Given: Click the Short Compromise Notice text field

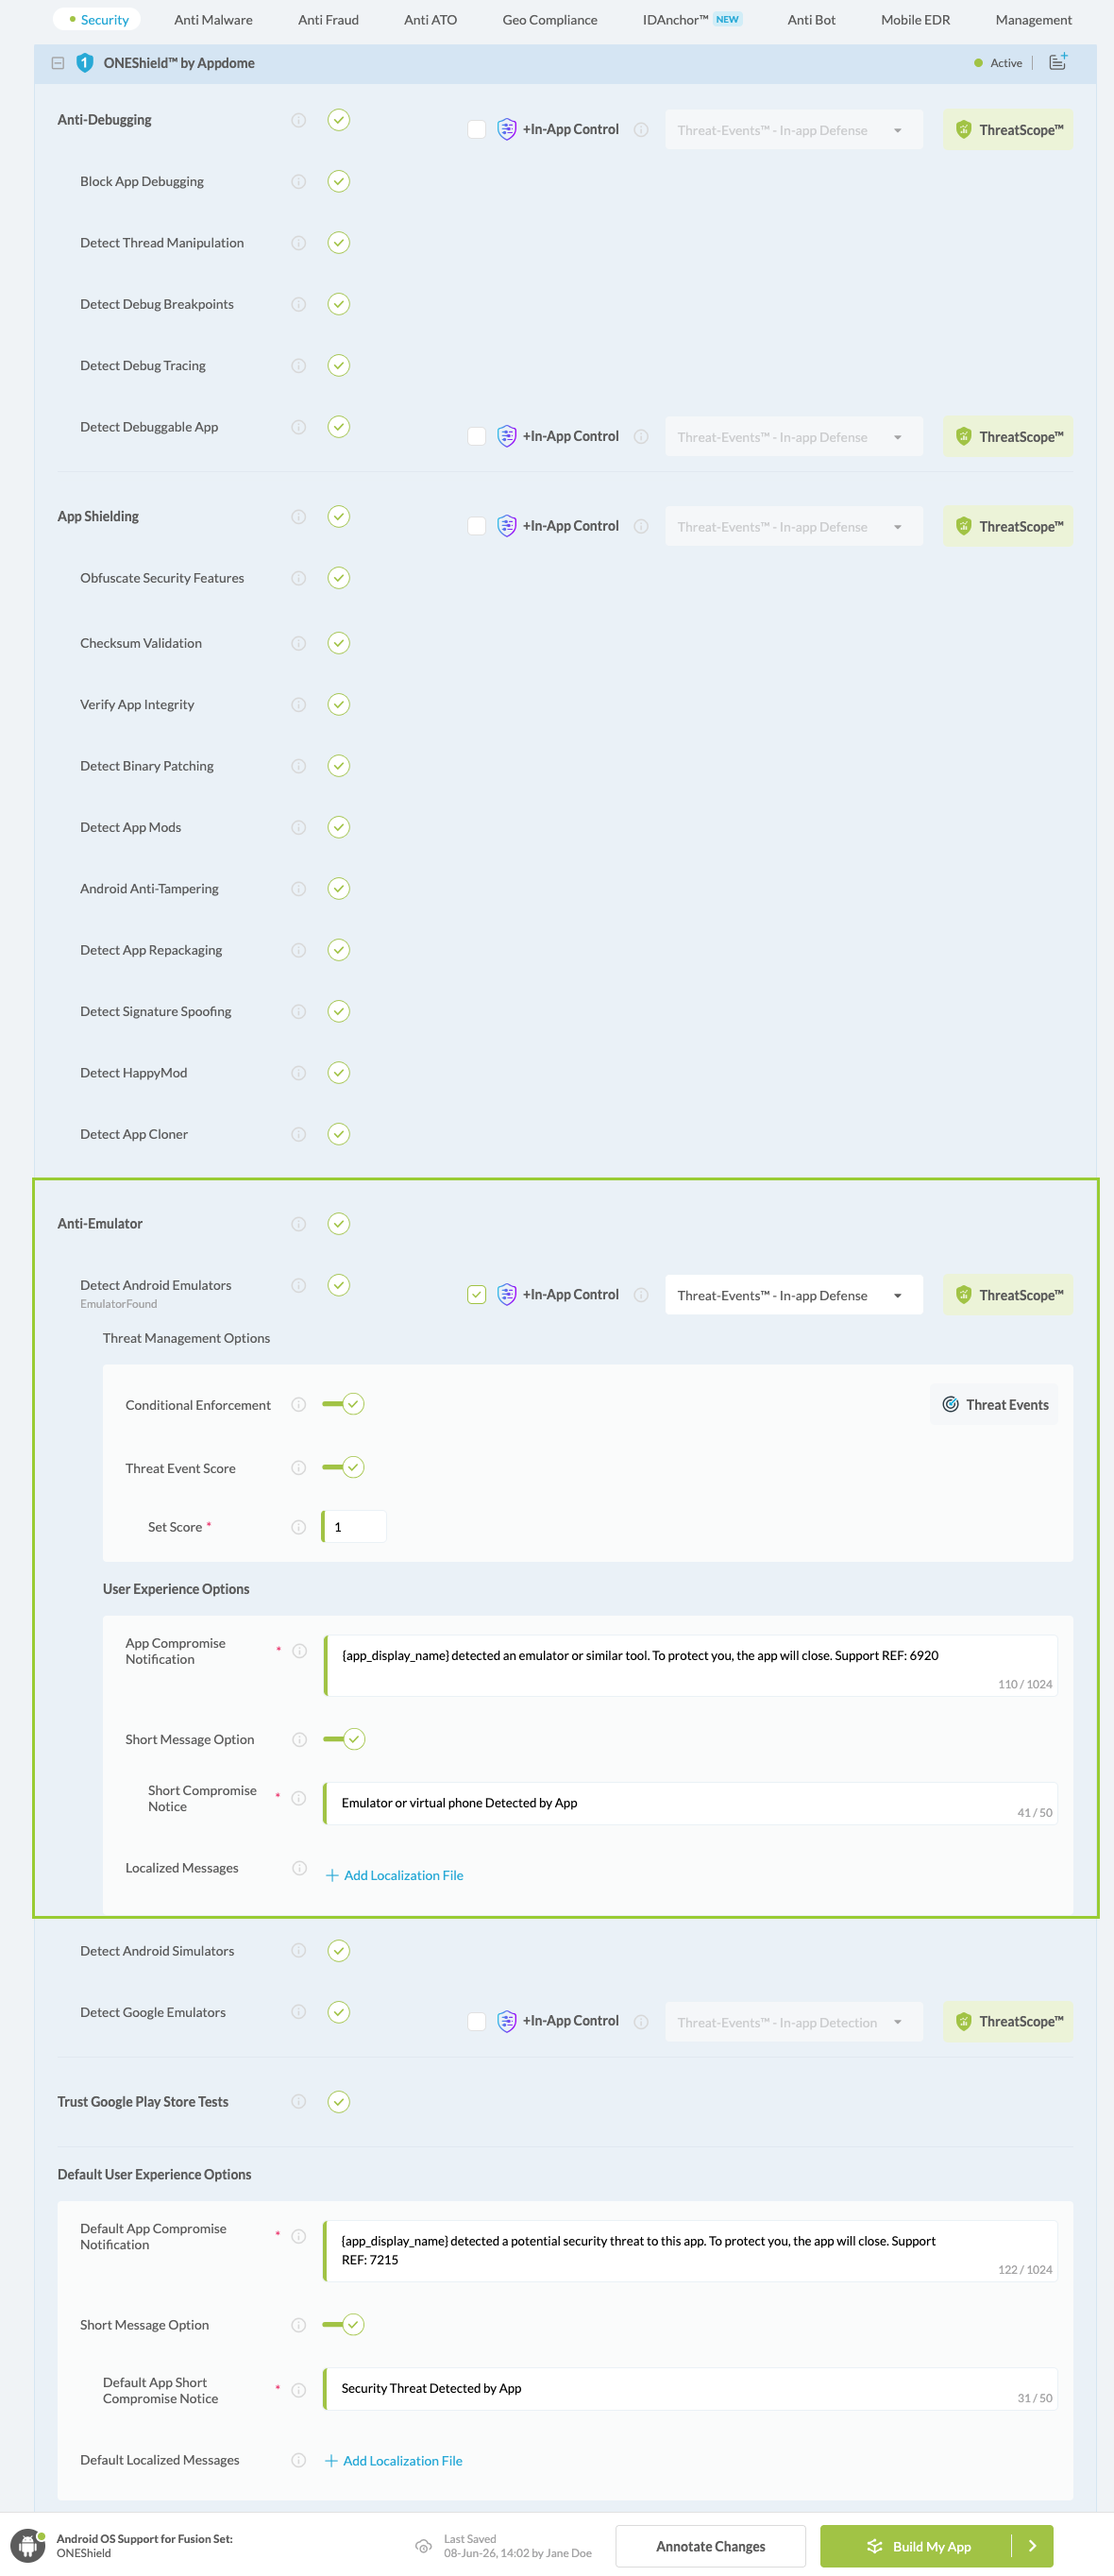Looking at the screenshot, I should click(691, 1803).
